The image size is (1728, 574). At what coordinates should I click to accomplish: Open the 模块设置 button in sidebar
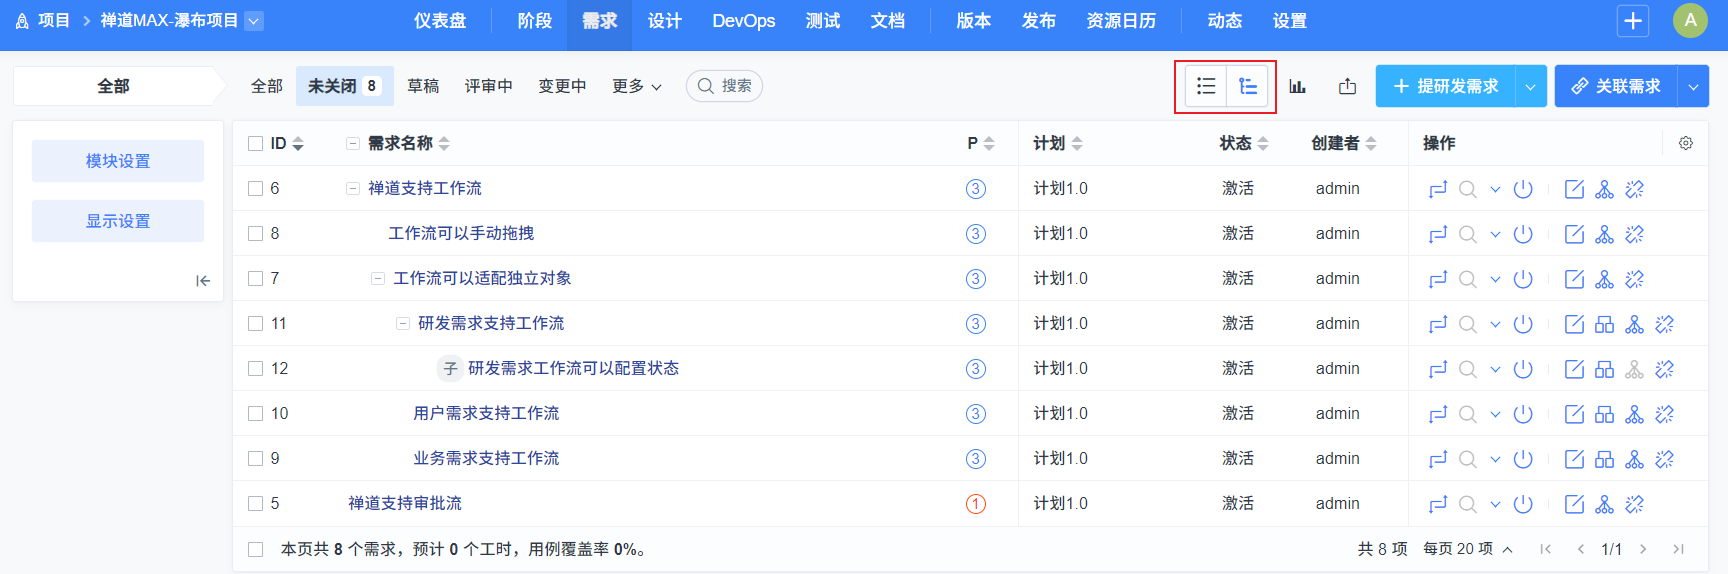118,161
